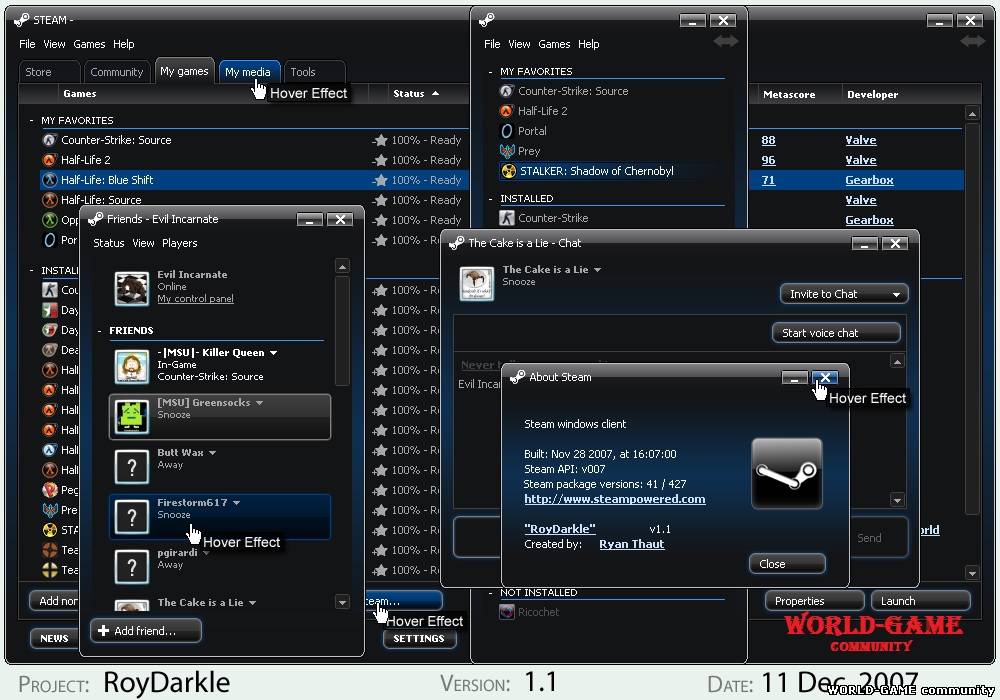Open the Games menu in main Steam window
Image resolution: width=1000 pixels, height=700 pixels.
(89, 44)
